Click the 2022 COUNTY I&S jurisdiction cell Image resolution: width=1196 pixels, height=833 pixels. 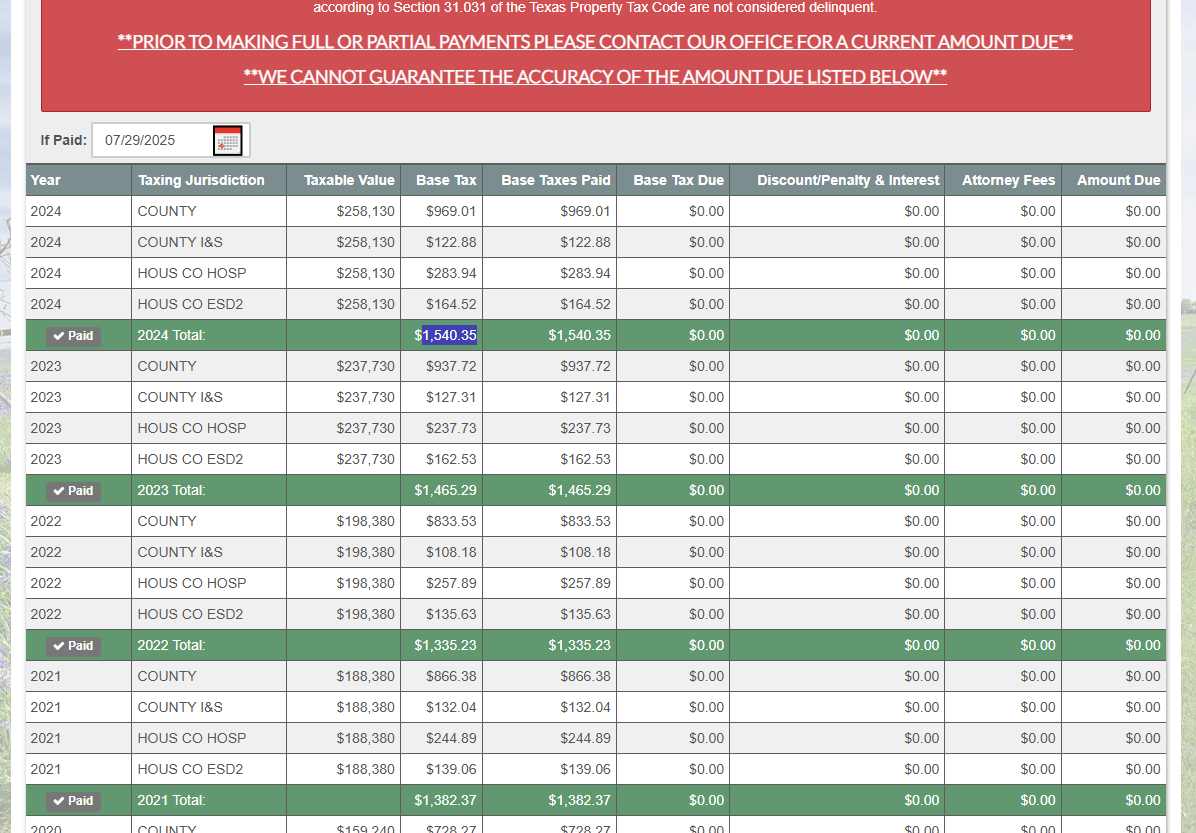[180, 553]
